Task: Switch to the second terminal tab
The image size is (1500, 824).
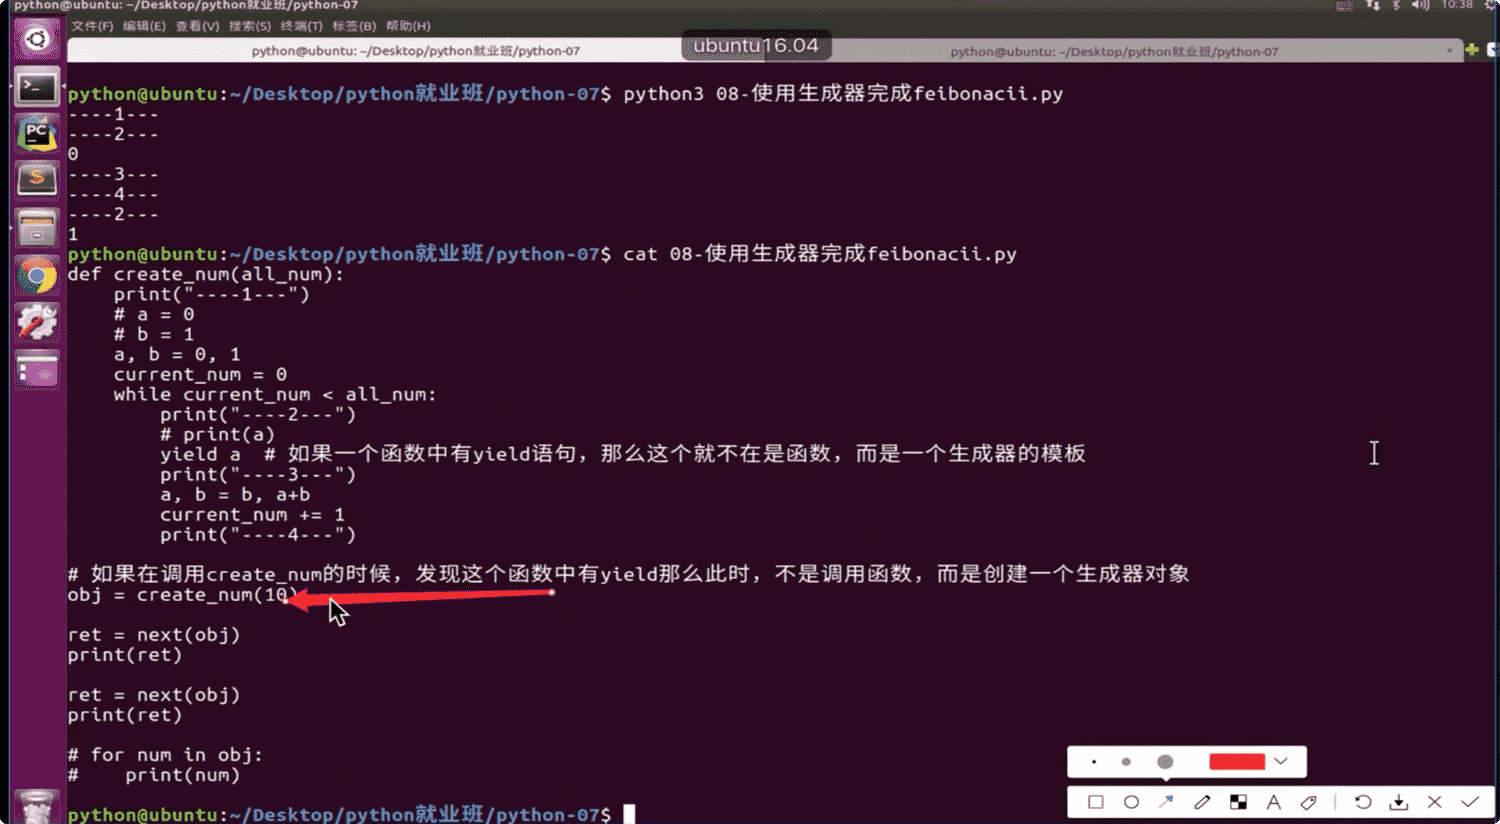Action: (1113, 51)
